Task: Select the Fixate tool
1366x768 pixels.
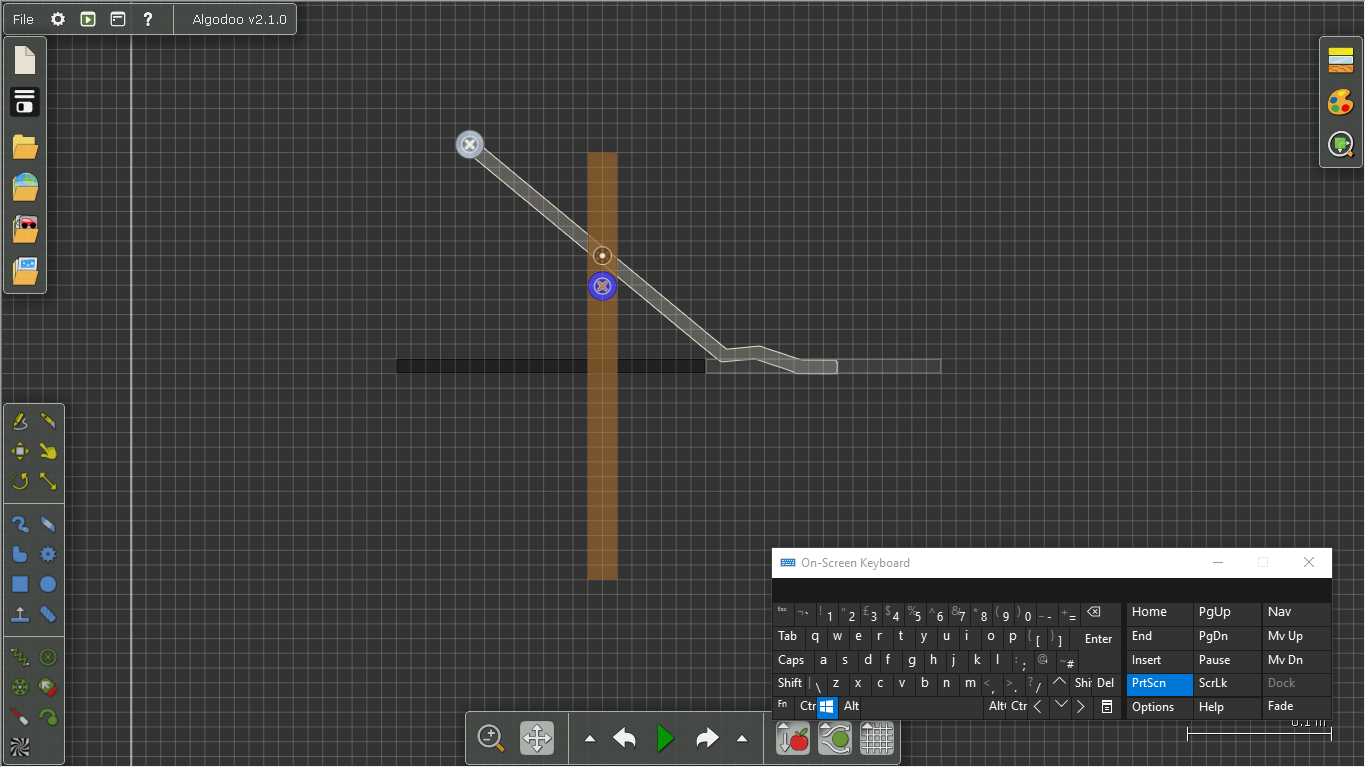Action: (x=48, y=657)
